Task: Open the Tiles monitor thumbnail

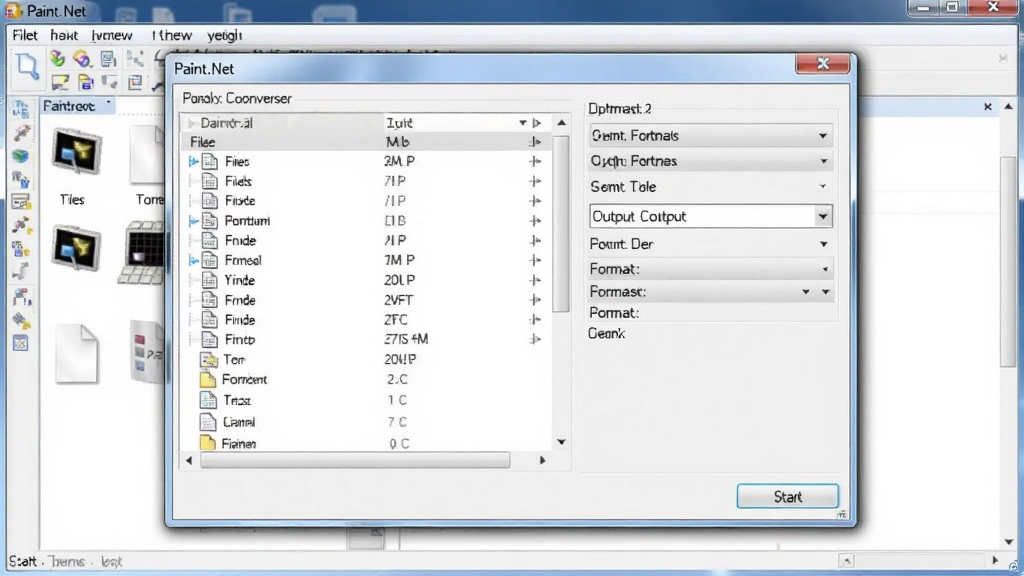Action: coord(76,152)
